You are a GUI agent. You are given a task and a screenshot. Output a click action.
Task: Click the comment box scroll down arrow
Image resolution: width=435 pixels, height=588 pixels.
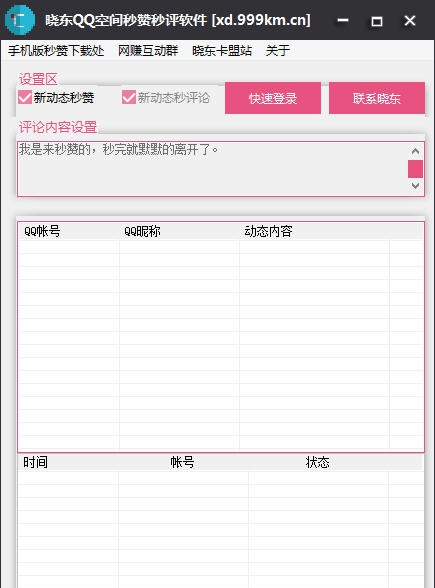(415, 186)
